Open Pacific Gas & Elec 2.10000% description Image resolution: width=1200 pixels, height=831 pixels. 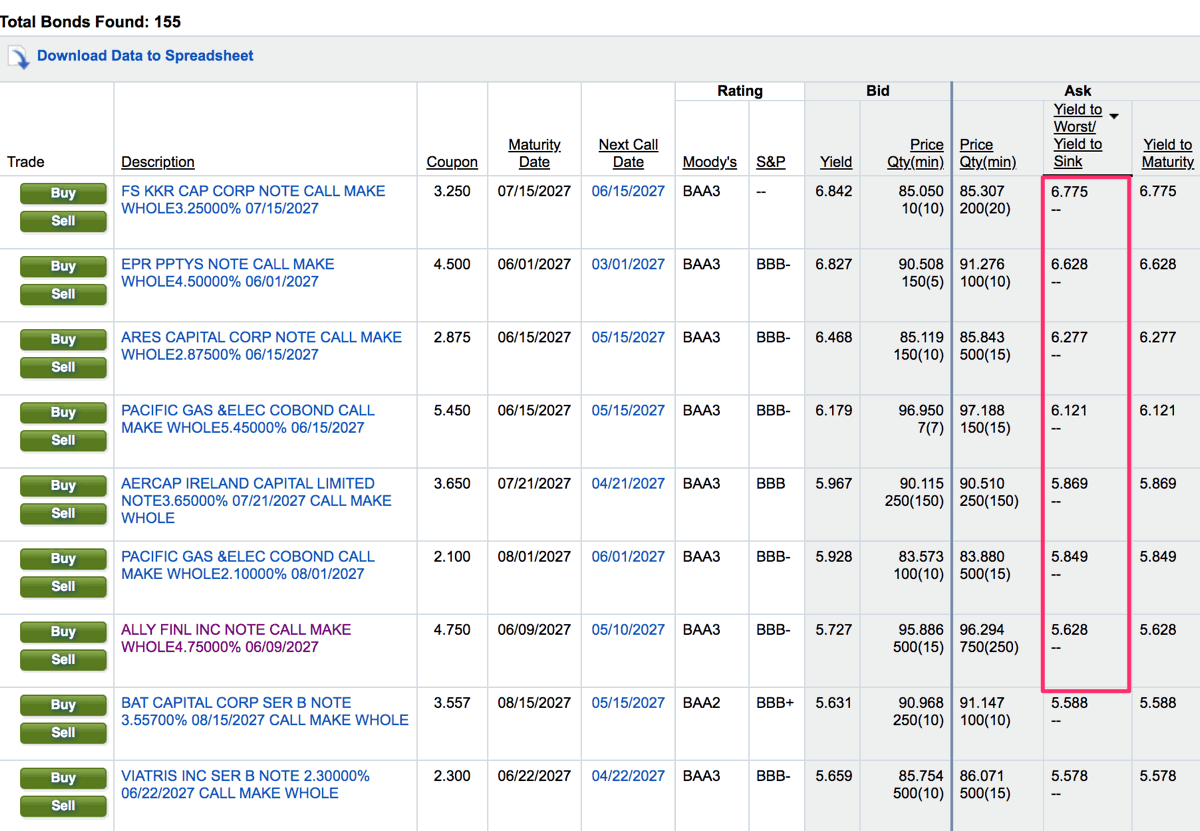tap(248, 565)
